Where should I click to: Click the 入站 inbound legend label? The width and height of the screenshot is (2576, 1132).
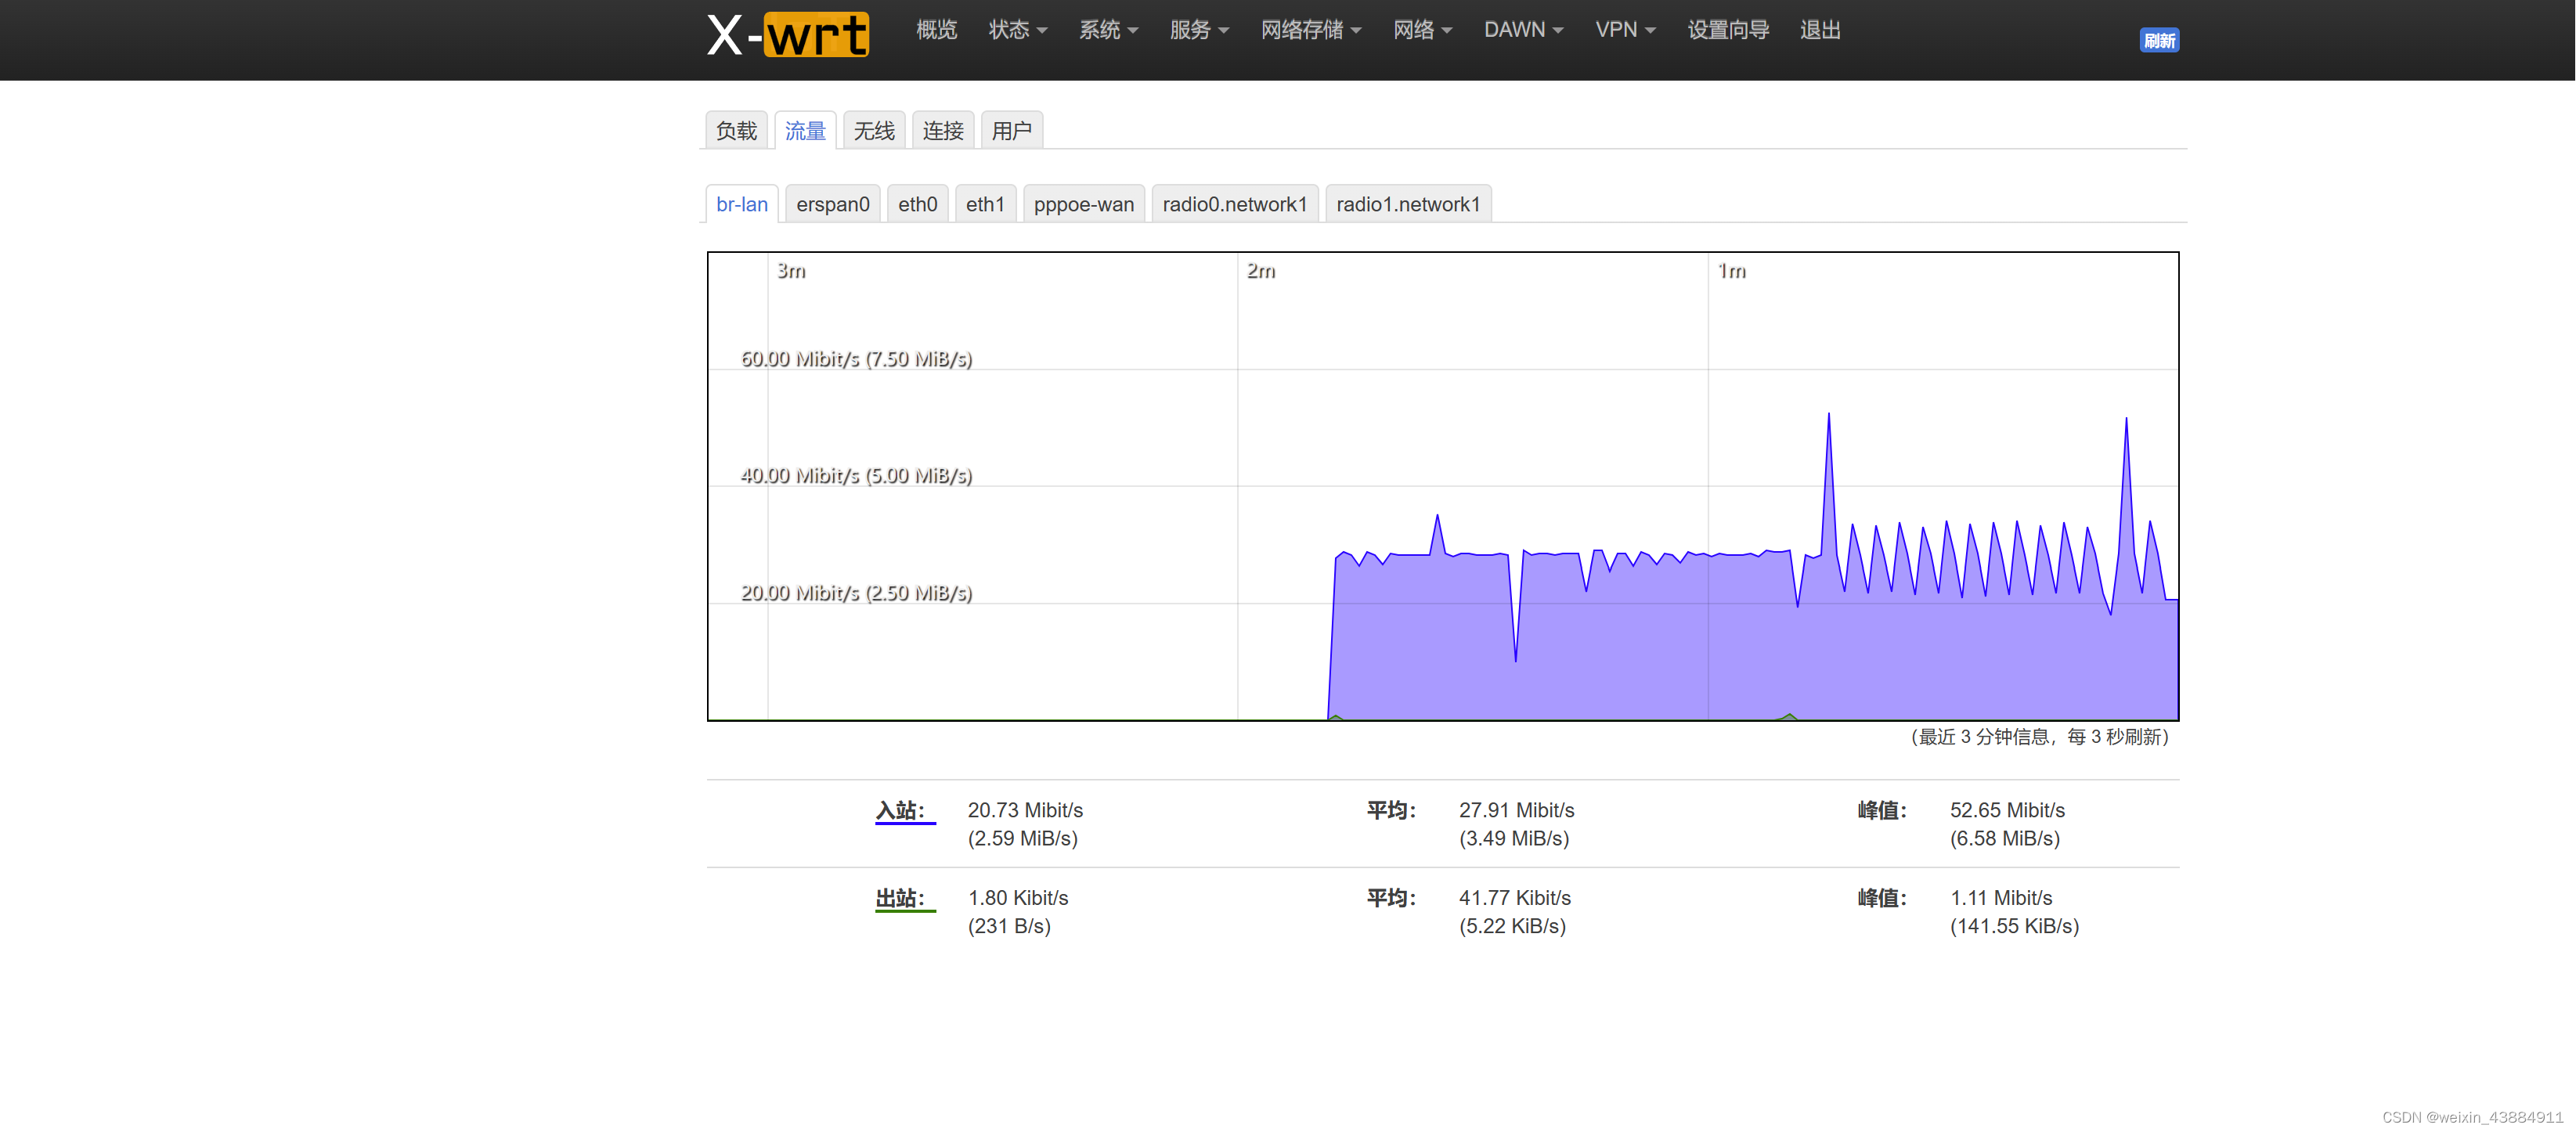[x=900, y=810]
